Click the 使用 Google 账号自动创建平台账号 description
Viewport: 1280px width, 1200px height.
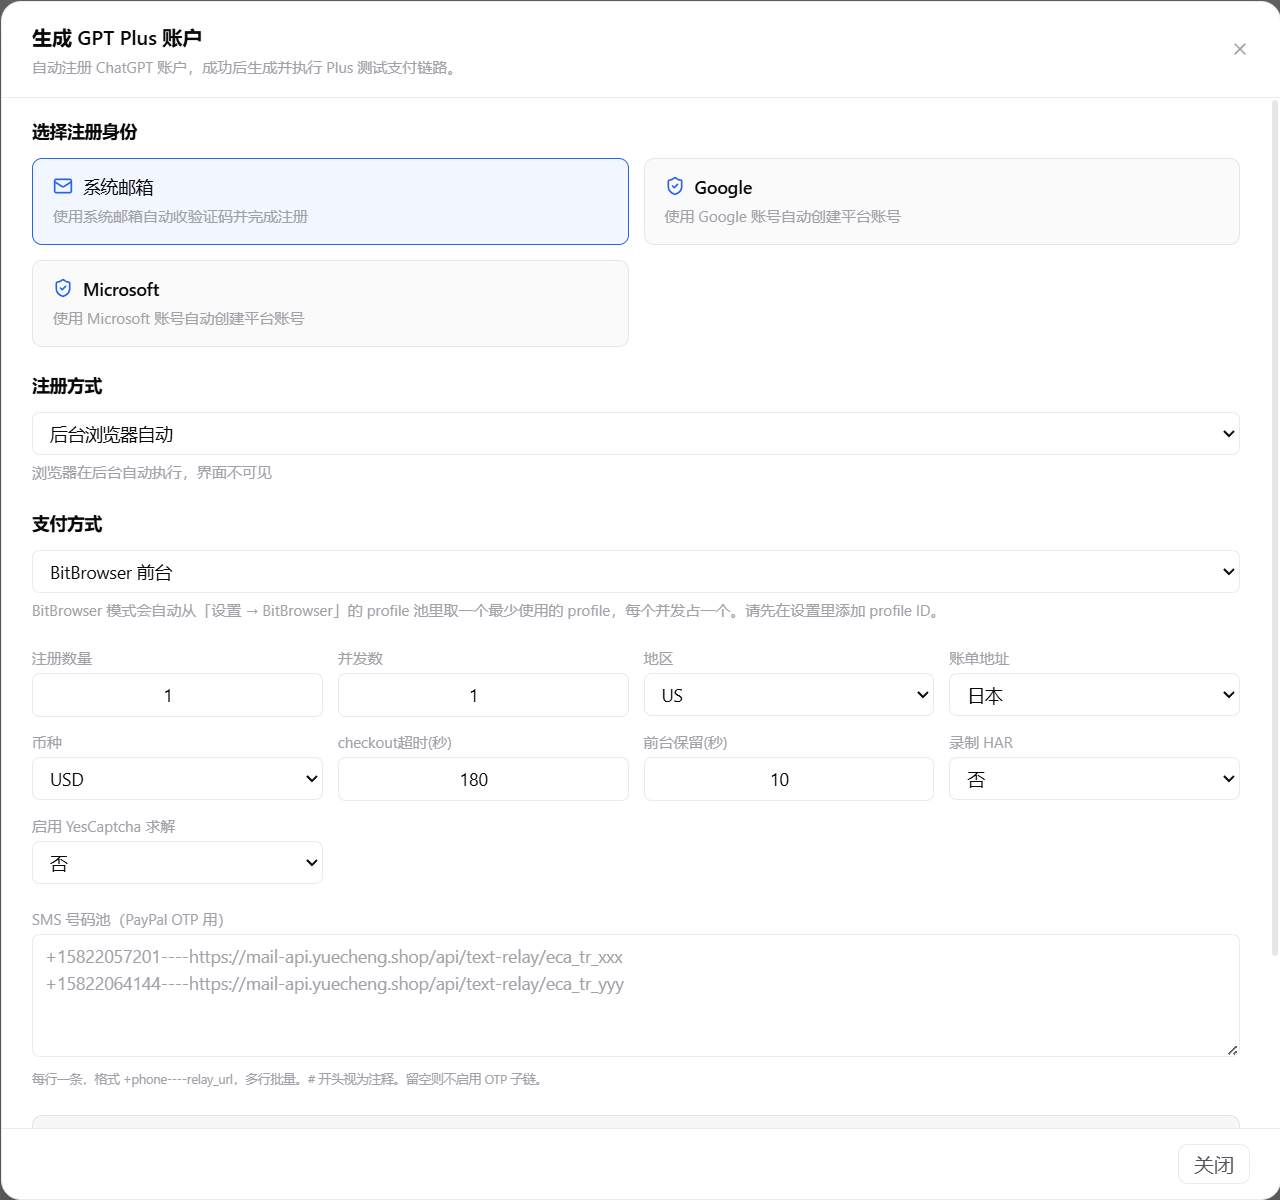coord(783,216)
